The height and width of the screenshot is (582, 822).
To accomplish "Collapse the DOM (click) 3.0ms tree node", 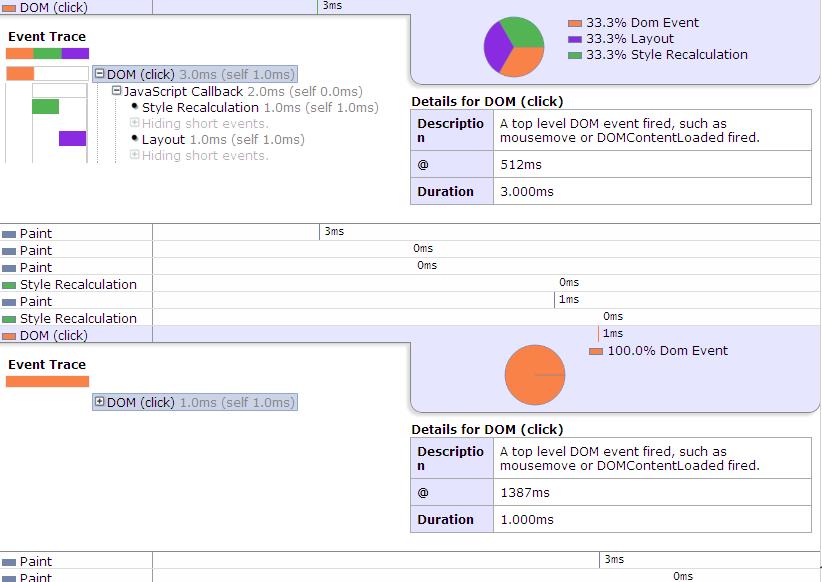I will point(100,74).
